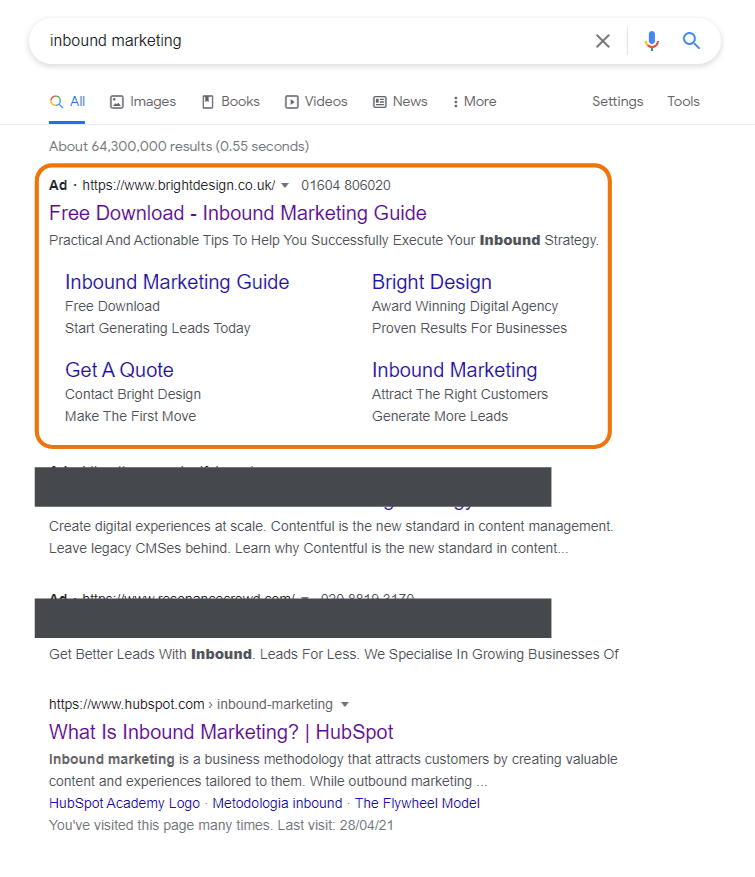Open the 'HubSpot Academy Logo' link
Image resolution: width=755 pixels, height=877 pixels.
tap(124, 803)
